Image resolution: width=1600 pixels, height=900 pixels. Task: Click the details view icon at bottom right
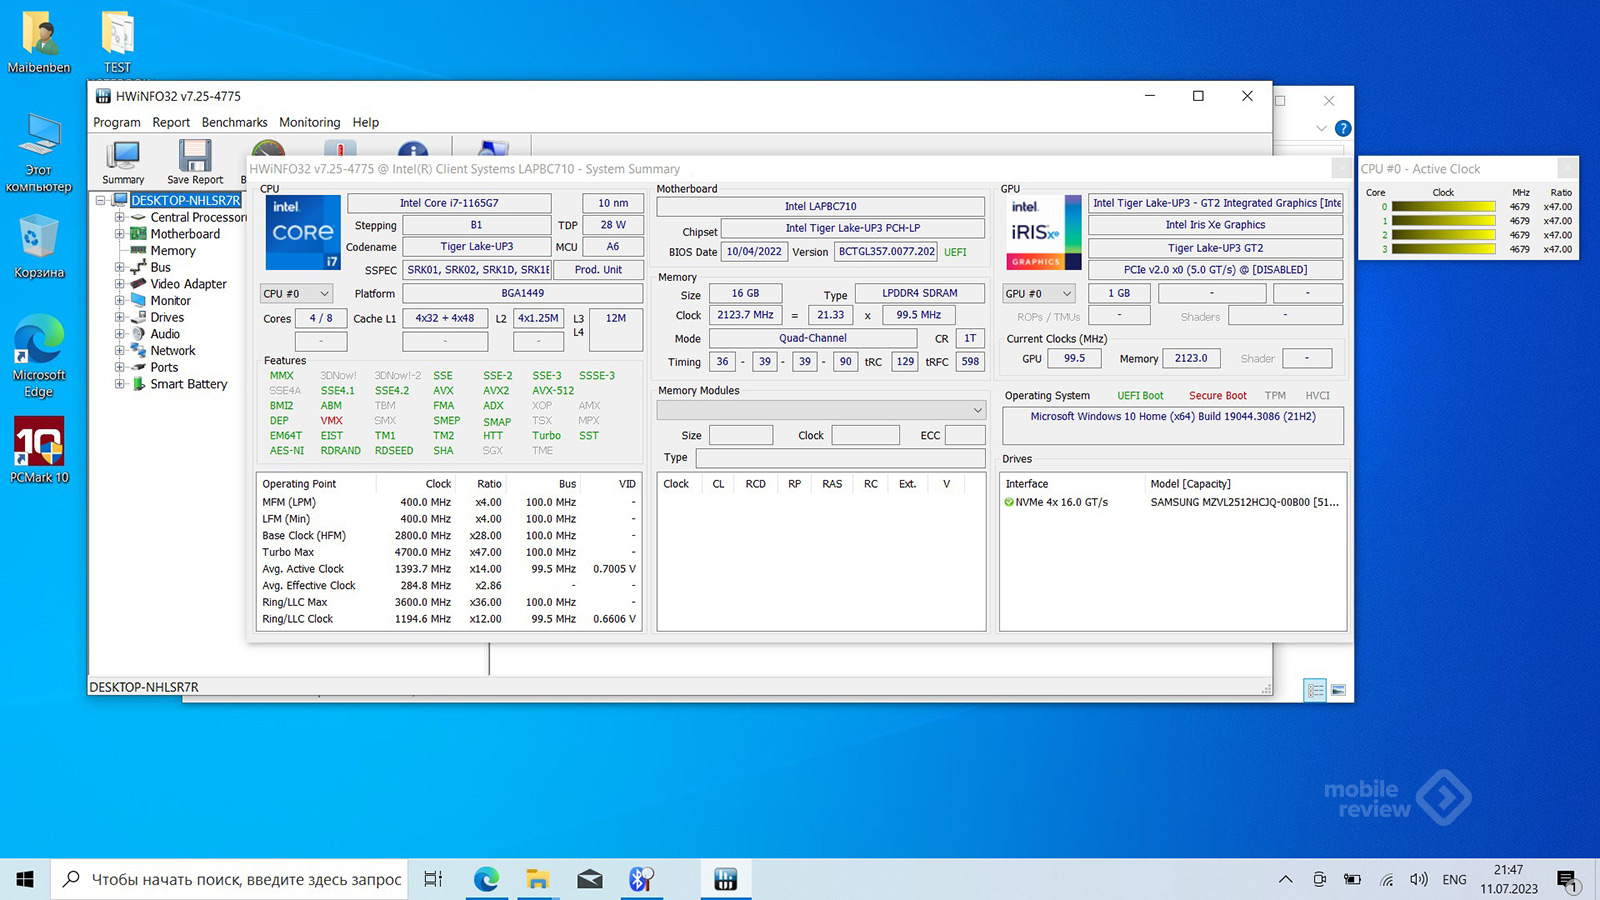click(1338, 690)
